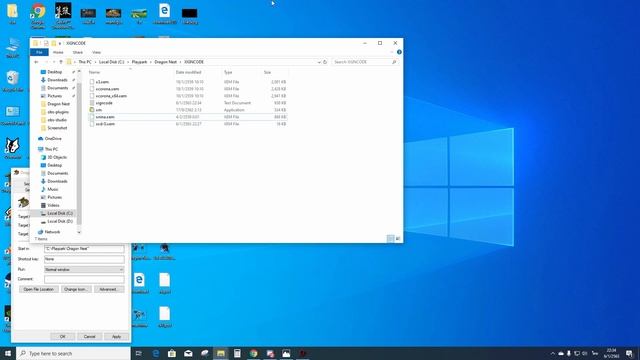Image resolution: width=640 pixels, height=360 pixels.
Task: Go back in File Explorer
Action: point(36,62)
